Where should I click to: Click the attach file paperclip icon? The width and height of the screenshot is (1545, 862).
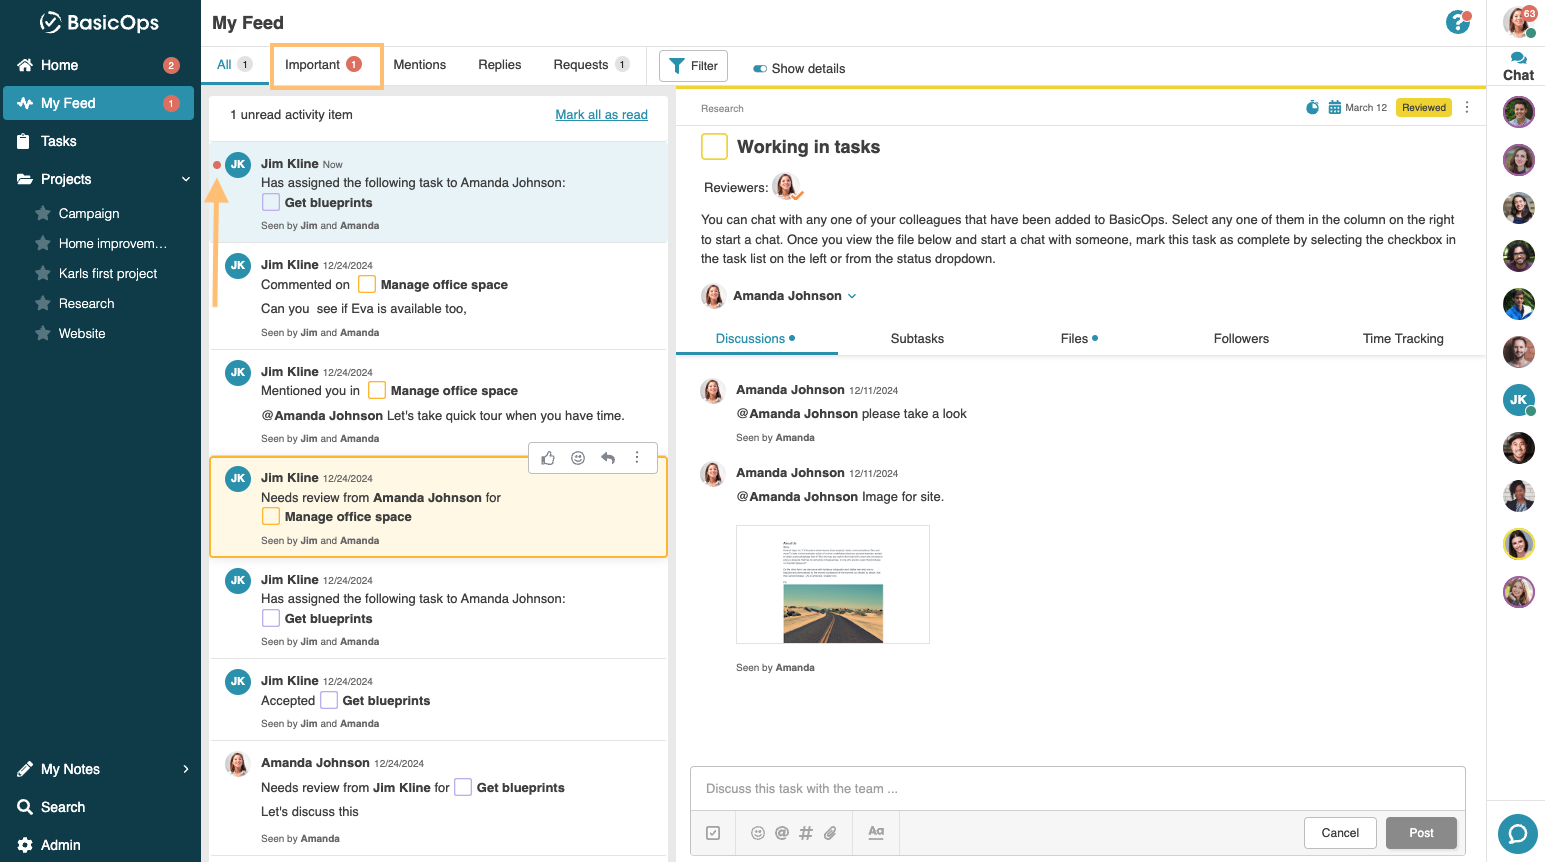830,833
